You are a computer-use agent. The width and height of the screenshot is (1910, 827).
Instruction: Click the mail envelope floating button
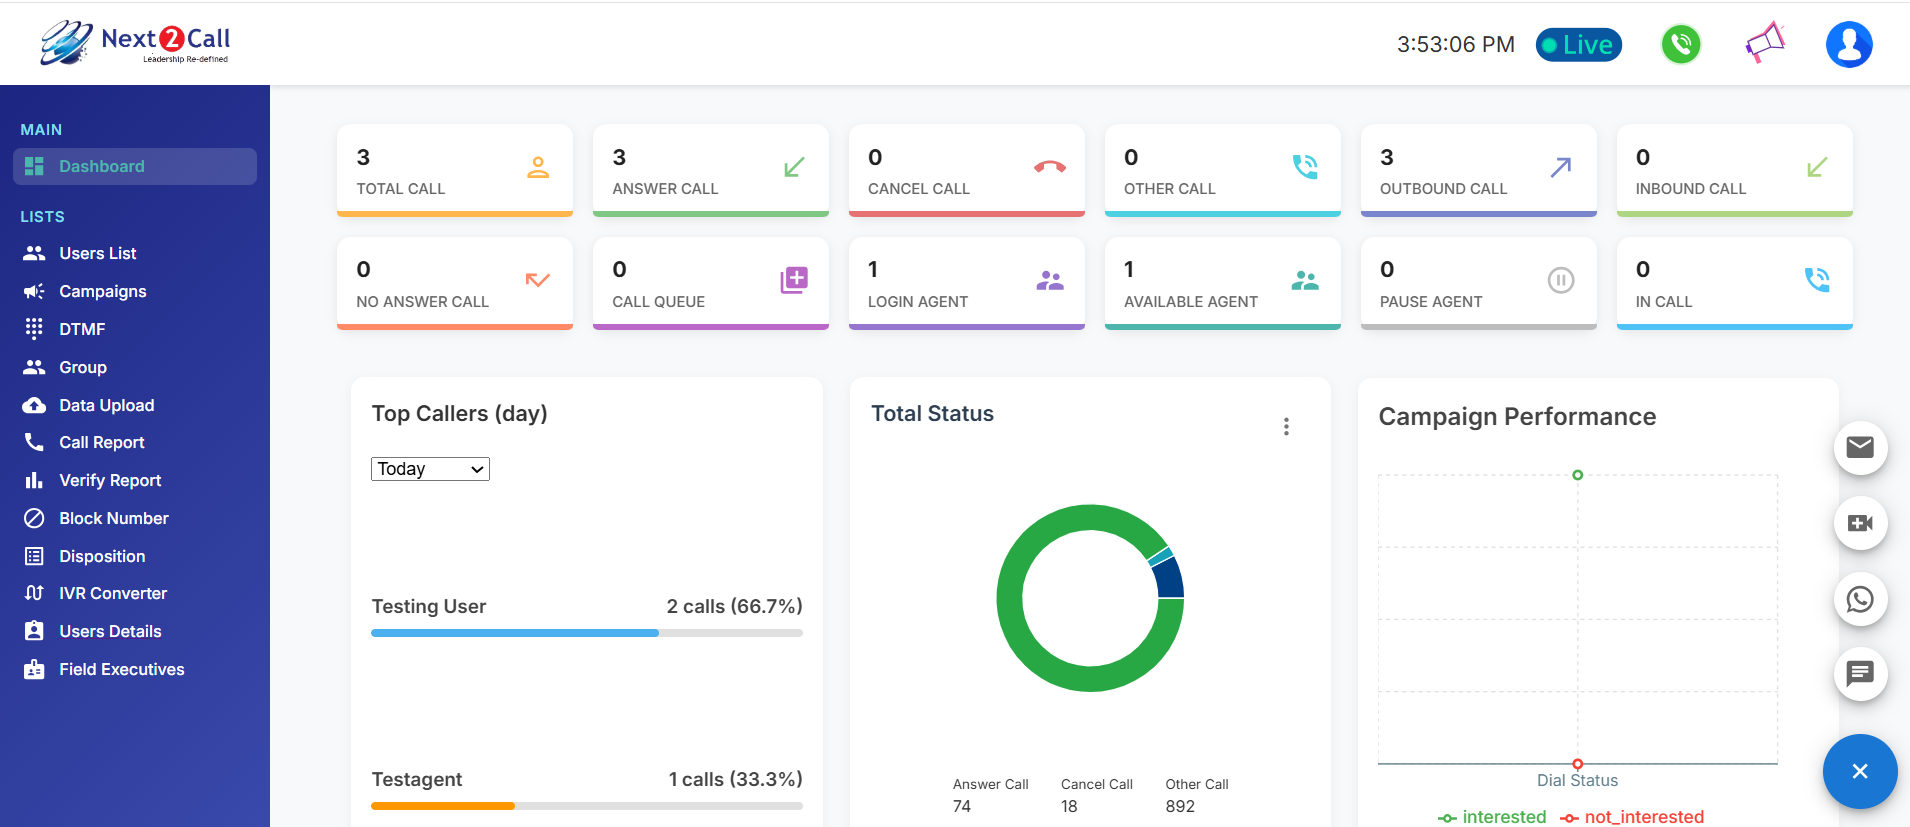coord(1860,447)
